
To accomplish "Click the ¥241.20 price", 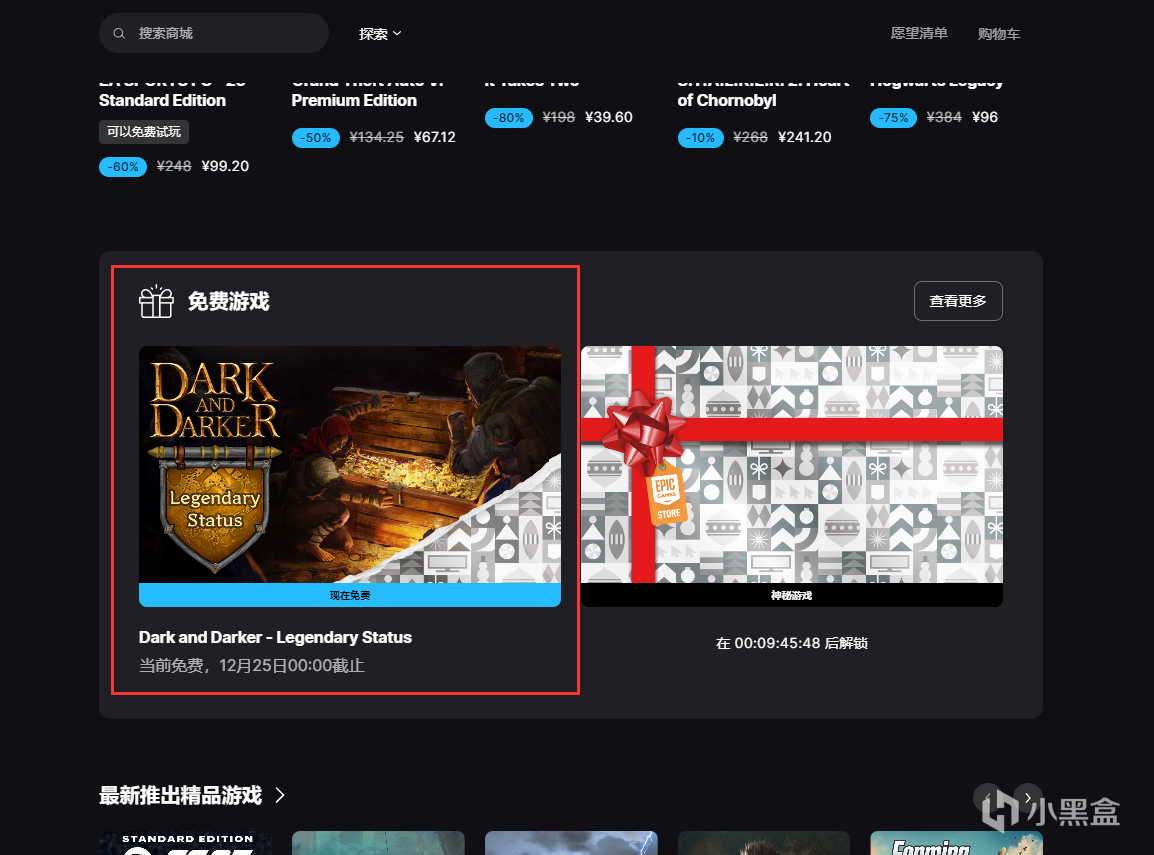I will pos(804,137).
